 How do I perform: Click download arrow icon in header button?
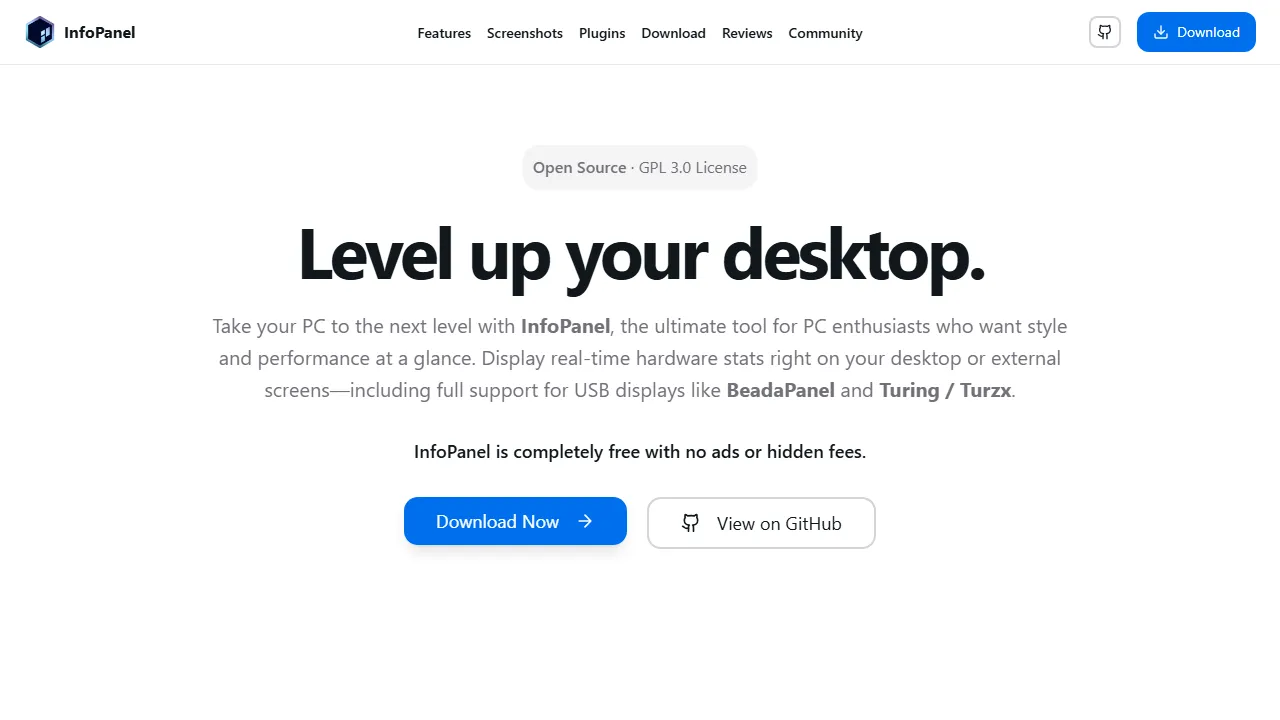point(1161,32)
